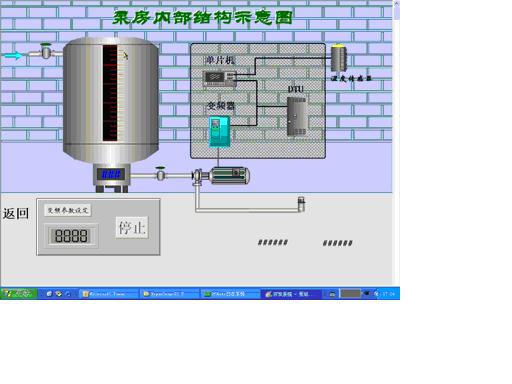Image resolution: width=512 pixels, height=384 pixels.
Task: Click the left ###### value readout
Action: tap(273, 242)
